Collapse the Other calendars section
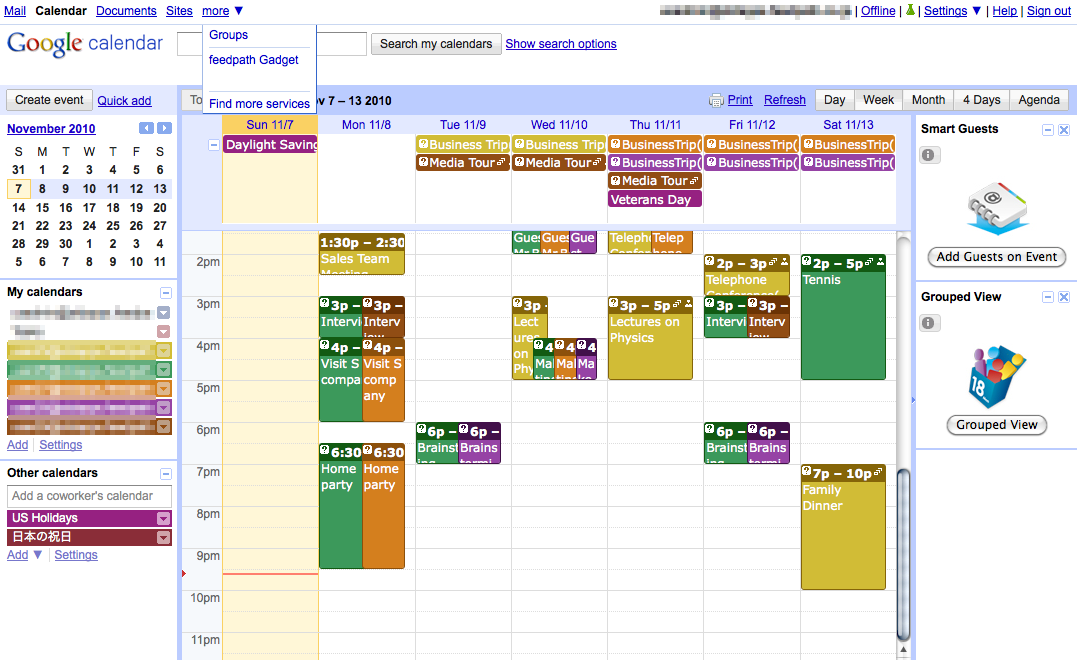 pos(166,474)
